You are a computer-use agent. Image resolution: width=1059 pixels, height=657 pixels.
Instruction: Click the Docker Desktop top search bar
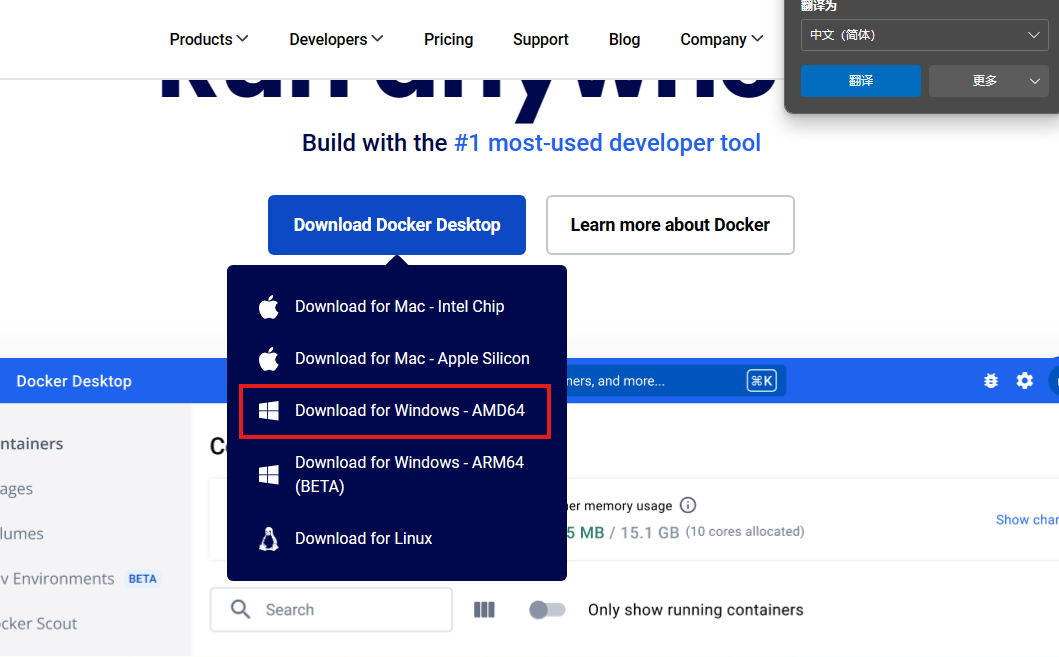click(675, 381)
